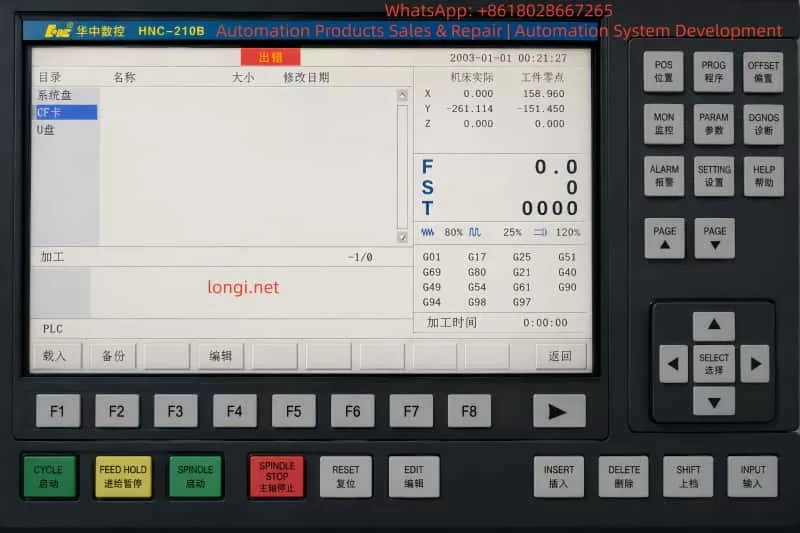Image resolution: width=800 pixels, height=533 pixels.
Task: Click the Y machine coordinate -261.114
Action: click(x=469, y=109)
